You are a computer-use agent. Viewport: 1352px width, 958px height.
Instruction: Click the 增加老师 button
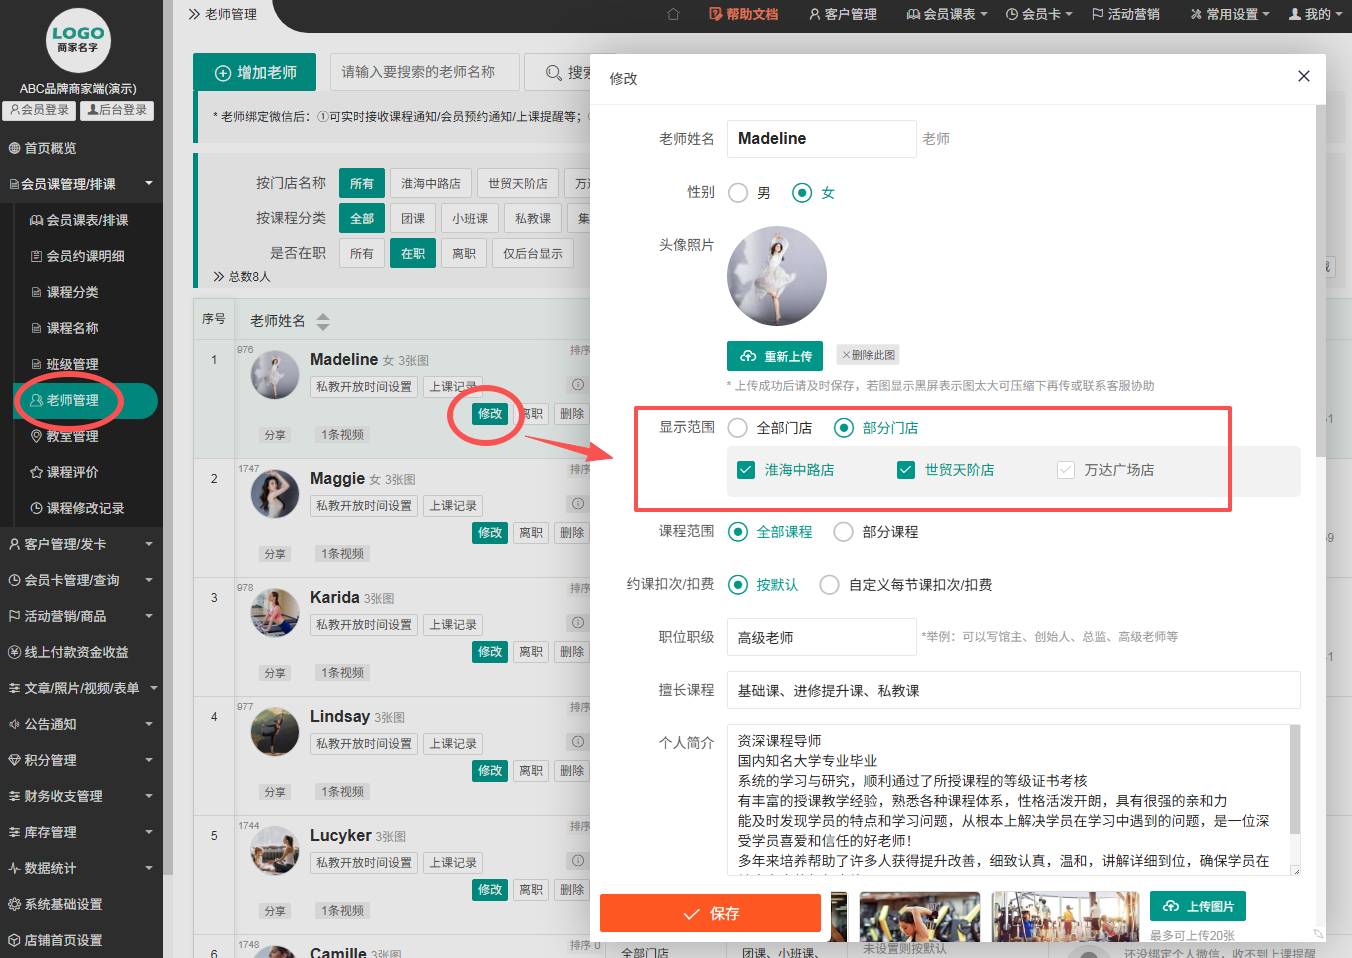coord(255,73)
